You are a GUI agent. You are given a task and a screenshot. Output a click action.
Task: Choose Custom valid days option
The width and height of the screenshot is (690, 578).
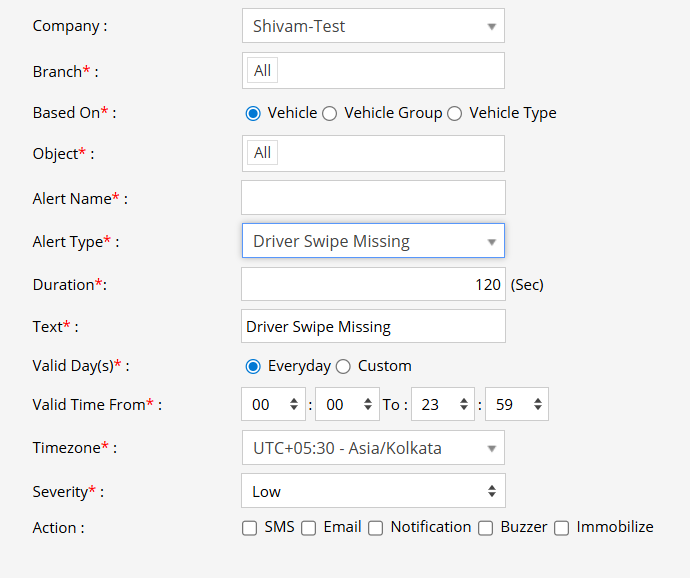[343, 366]
